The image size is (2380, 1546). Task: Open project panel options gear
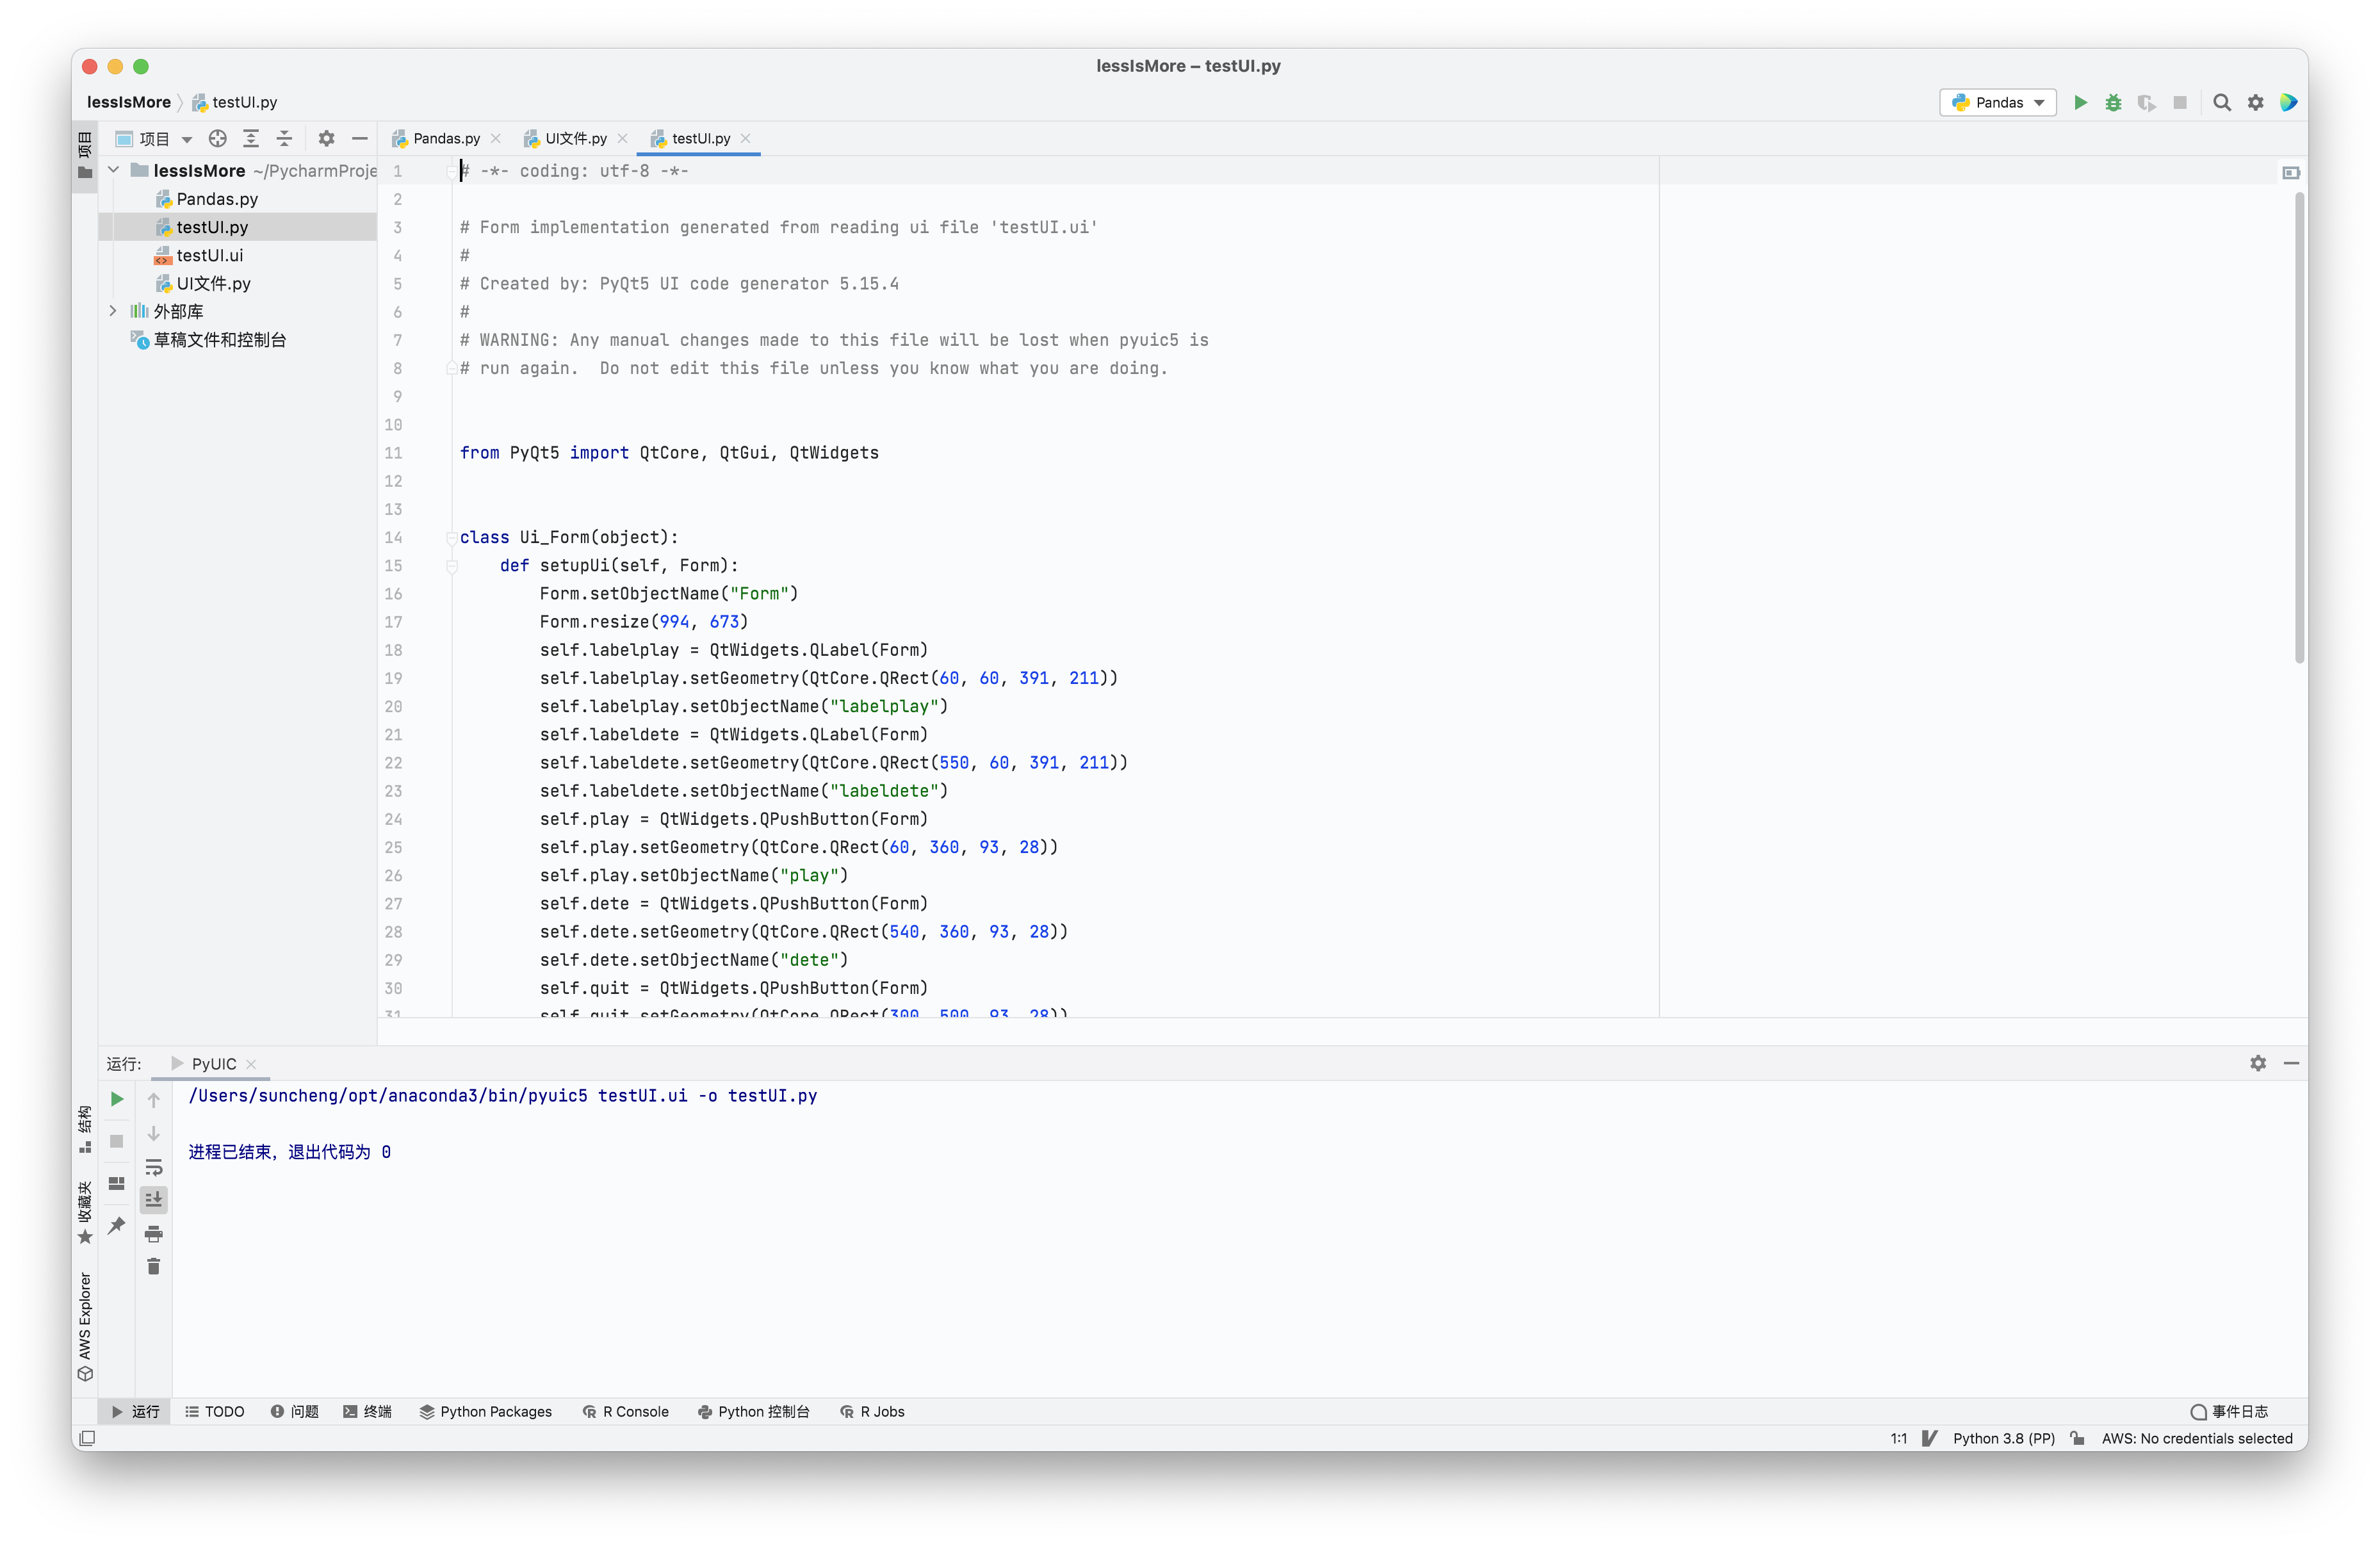326,138
